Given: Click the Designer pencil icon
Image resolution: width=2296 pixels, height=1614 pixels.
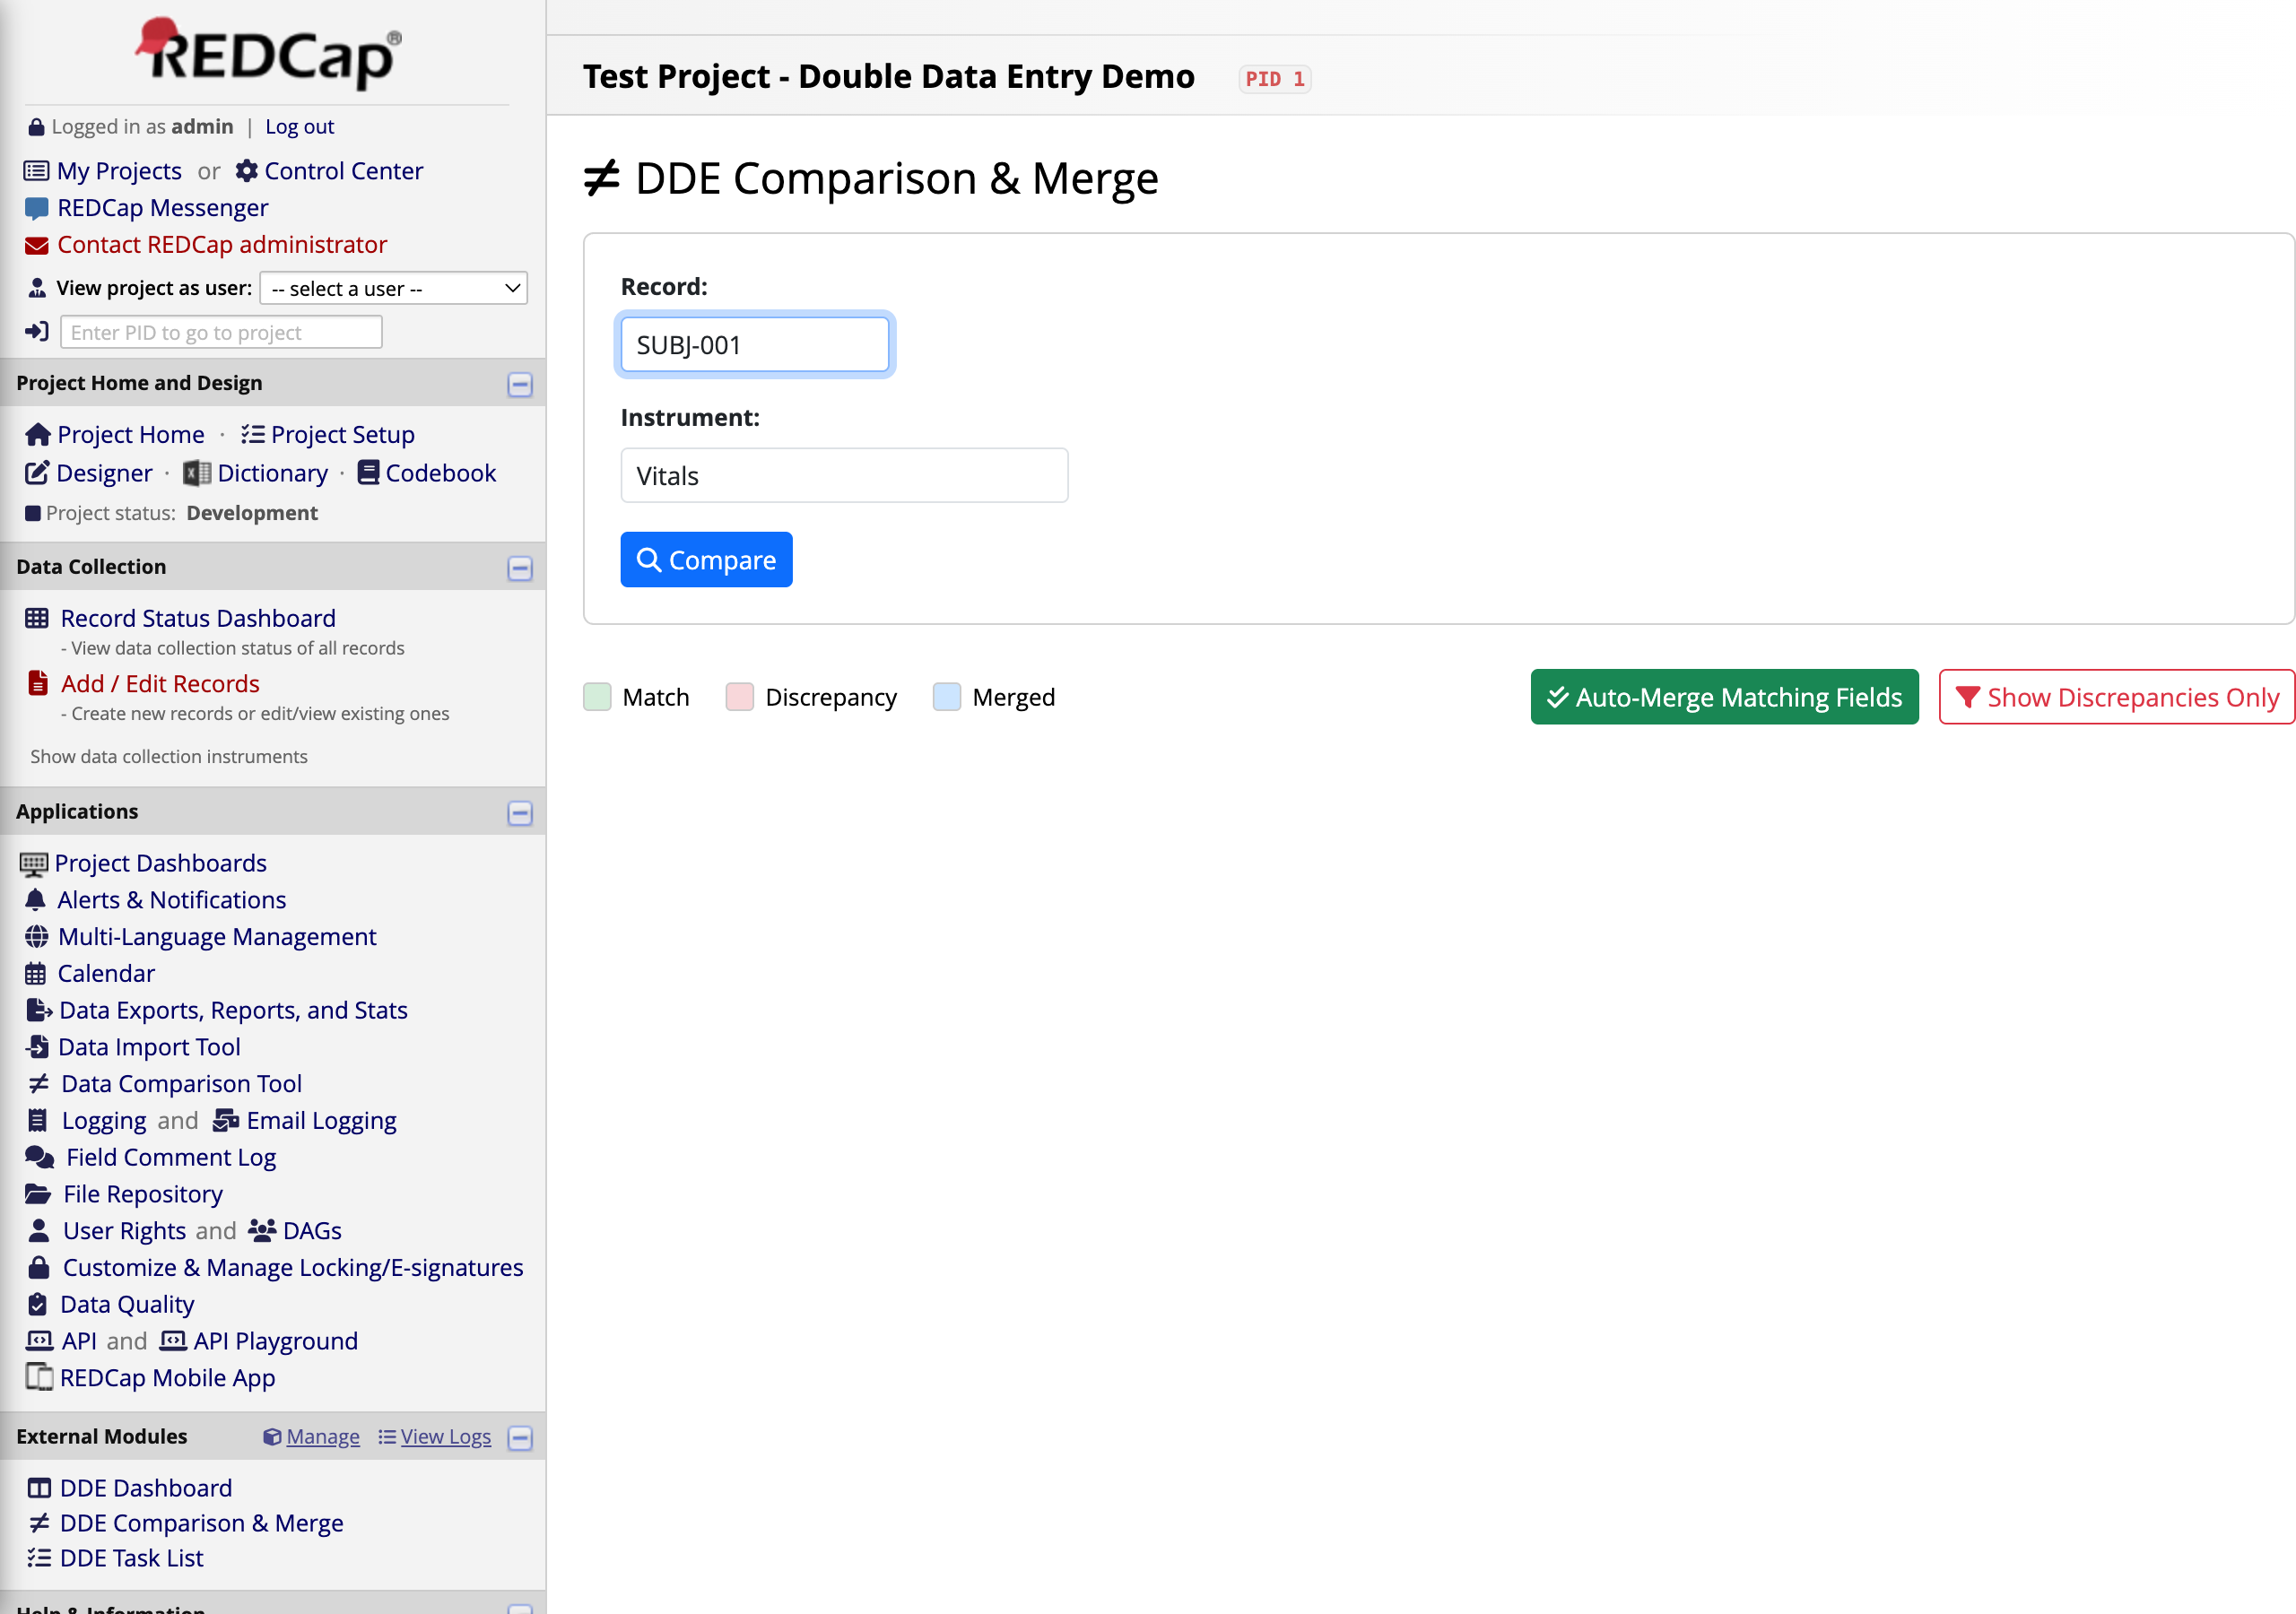Looking at the screenshot, I should pyautogui.click(x=37, y=473).
